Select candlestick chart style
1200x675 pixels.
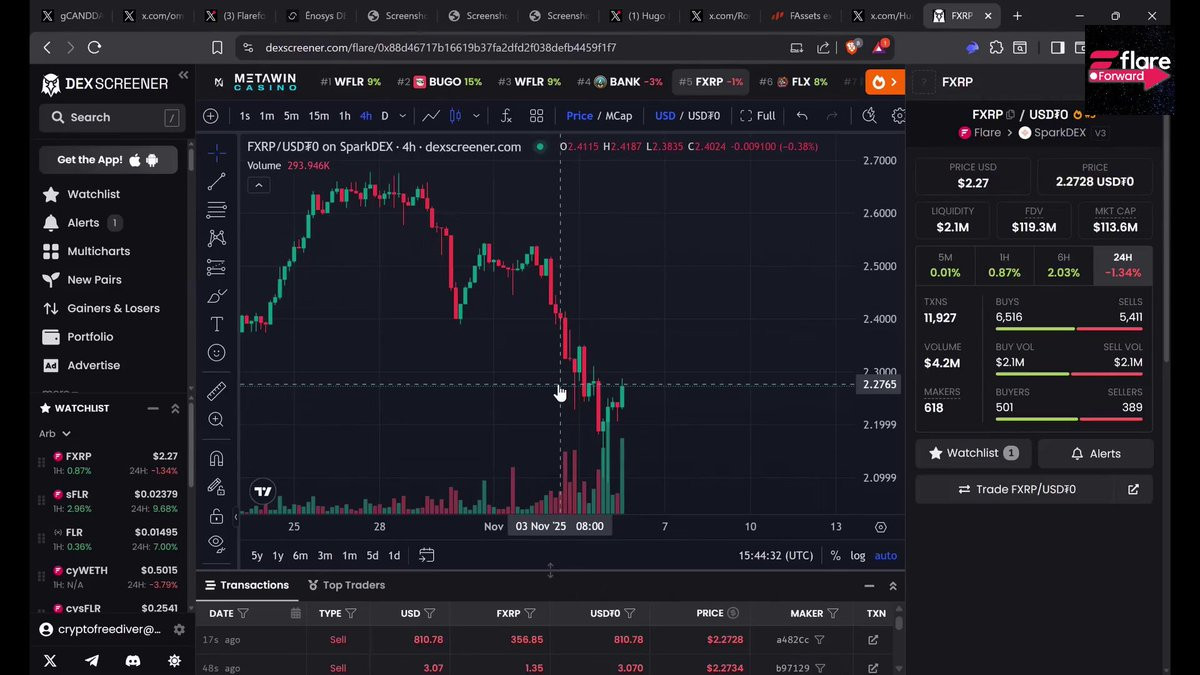[455, 116]
